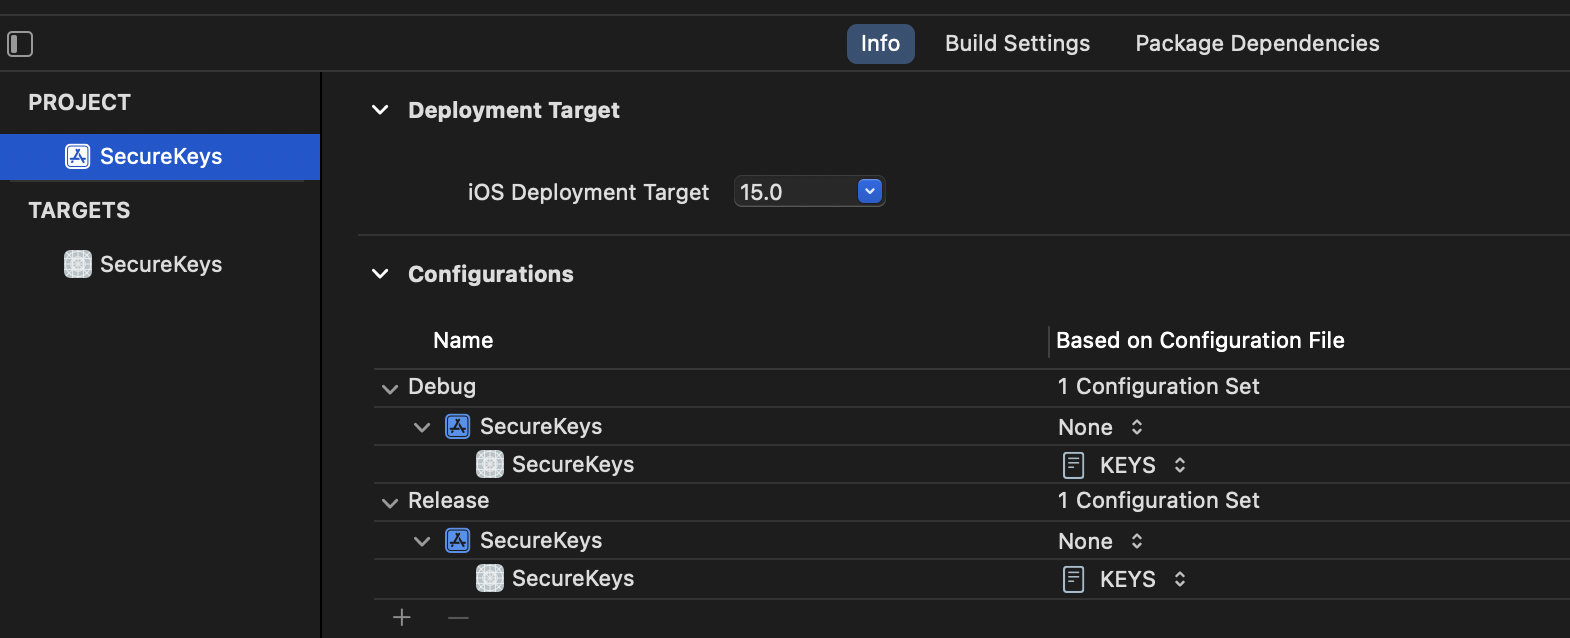The height and width of the screenshot is (638, 1570).
Task: Open iOS Deployment Target version dropdown
Action: point(870,192)
